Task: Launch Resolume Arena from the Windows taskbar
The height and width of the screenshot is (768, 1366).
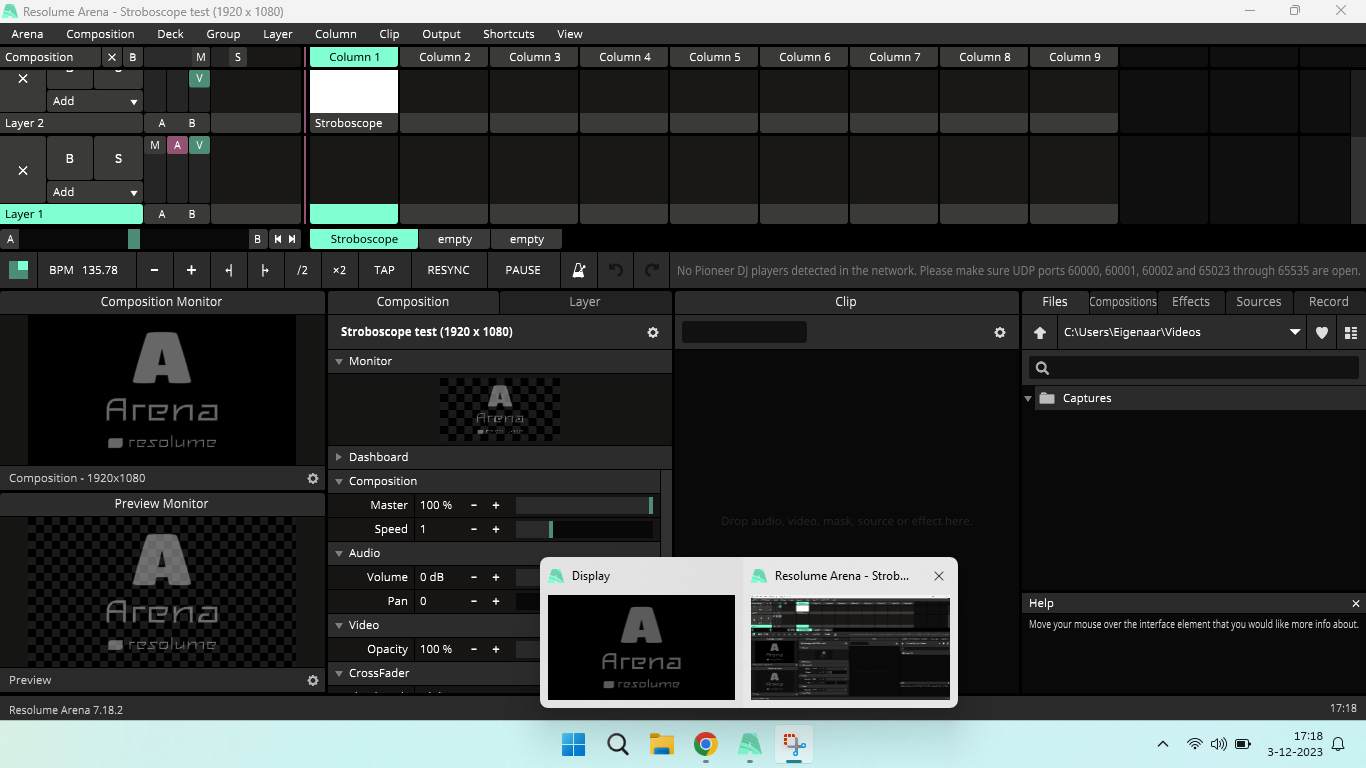Action: (749, 744)
